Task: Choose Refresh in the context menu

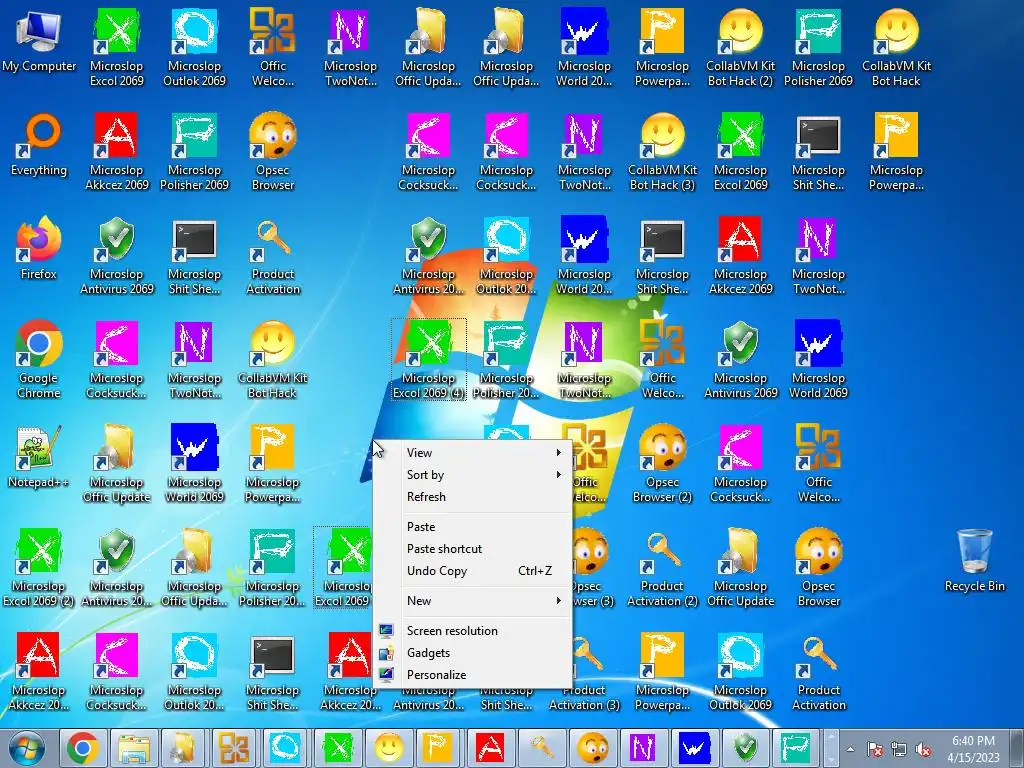Action: pyautogui.click(x=473, y=497)
